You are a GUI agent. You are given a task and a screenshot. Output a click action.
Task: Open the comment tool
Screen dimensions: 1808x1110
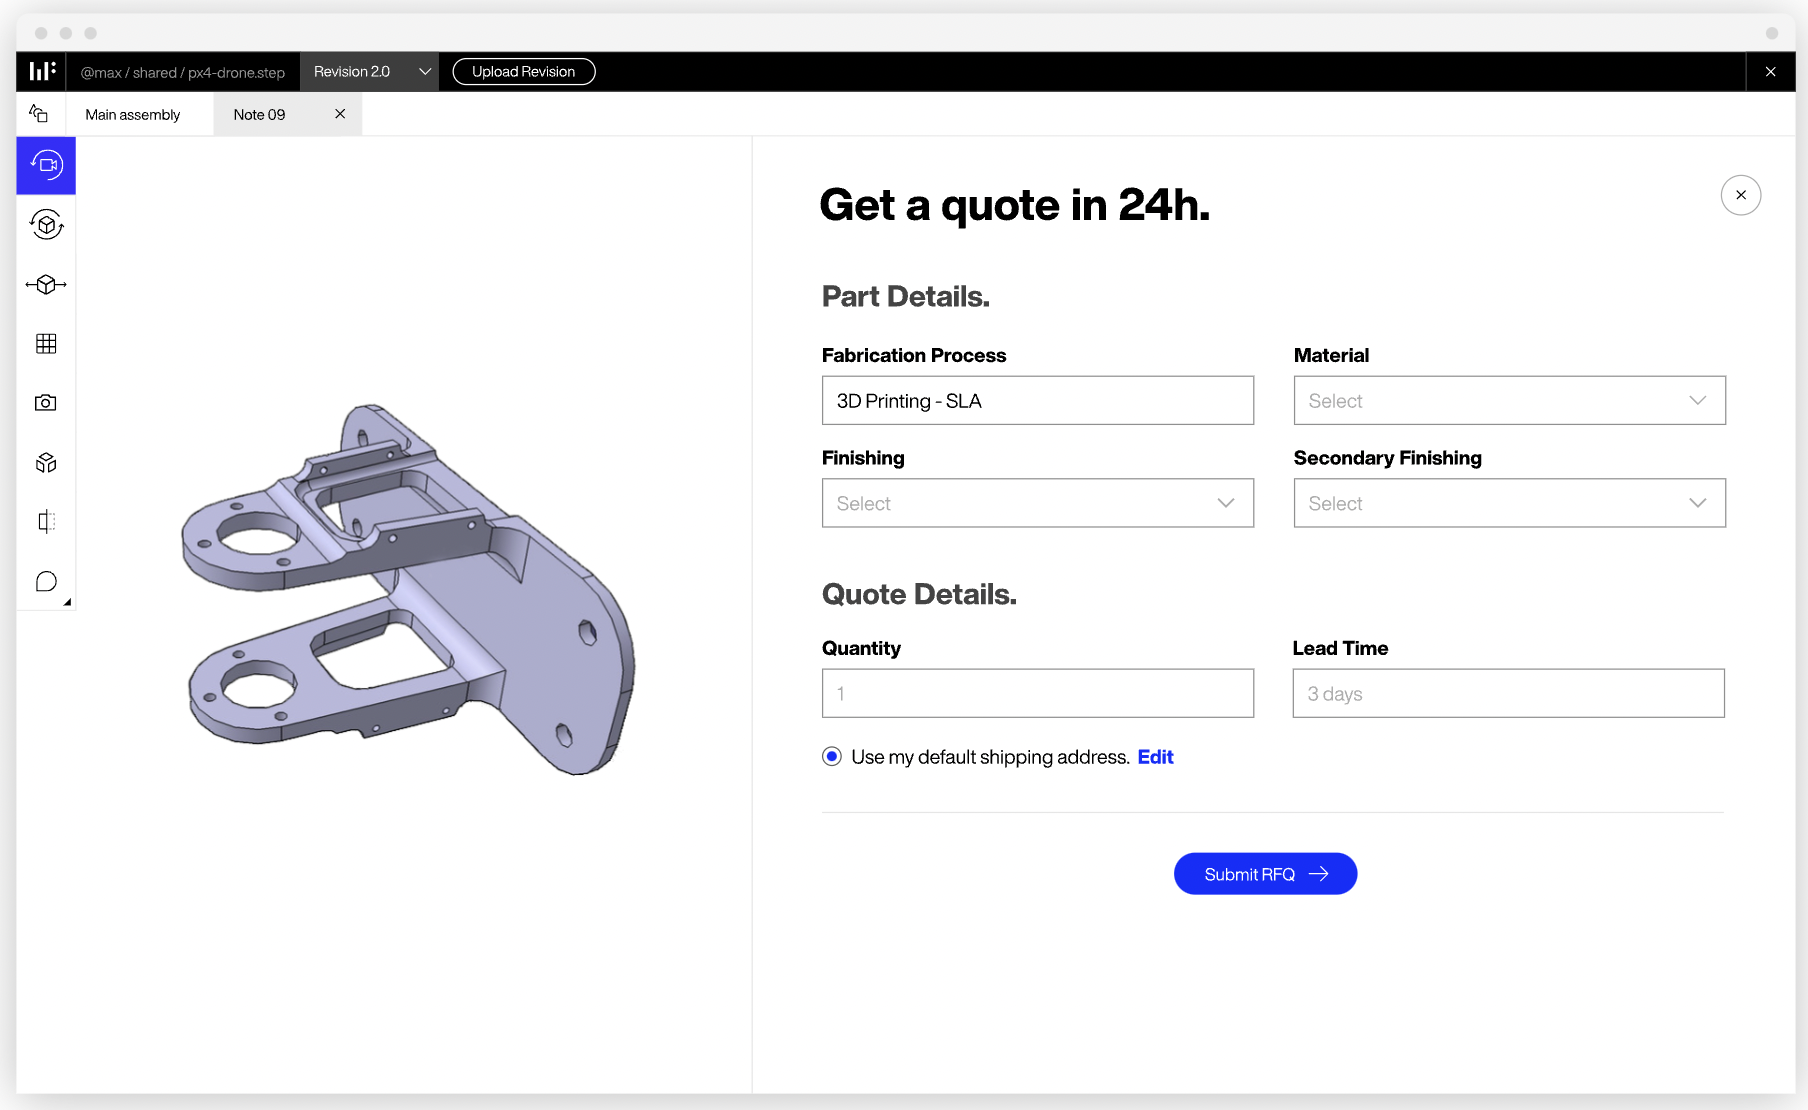click(45, 581)
